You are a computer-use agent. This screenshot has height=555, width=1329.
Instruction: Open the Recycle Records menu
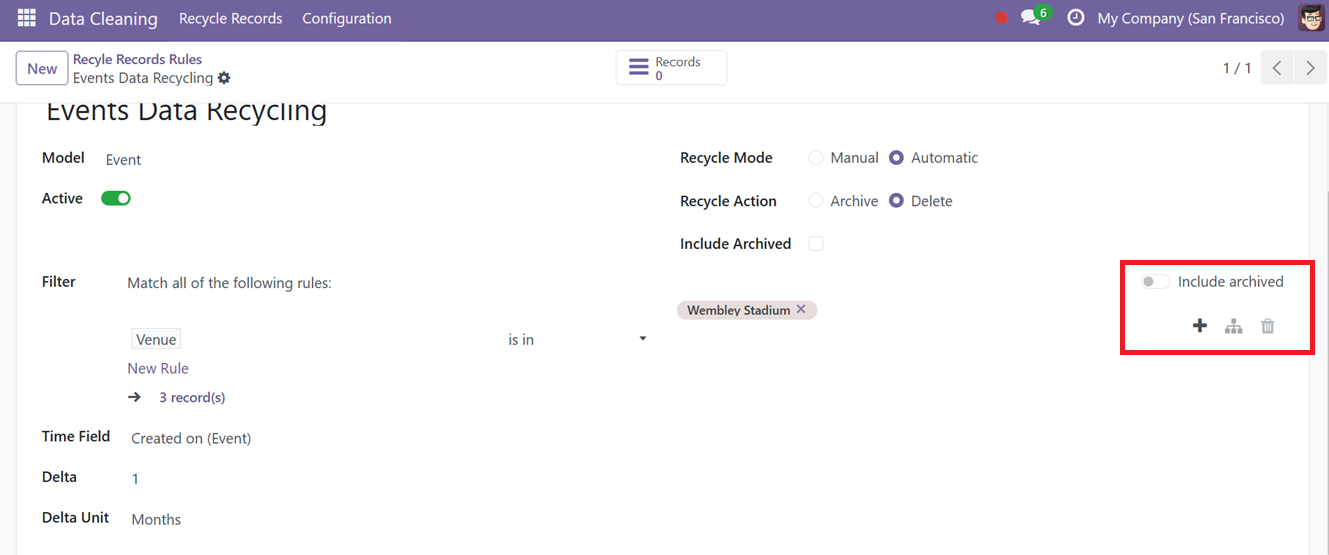pos(230,18)
